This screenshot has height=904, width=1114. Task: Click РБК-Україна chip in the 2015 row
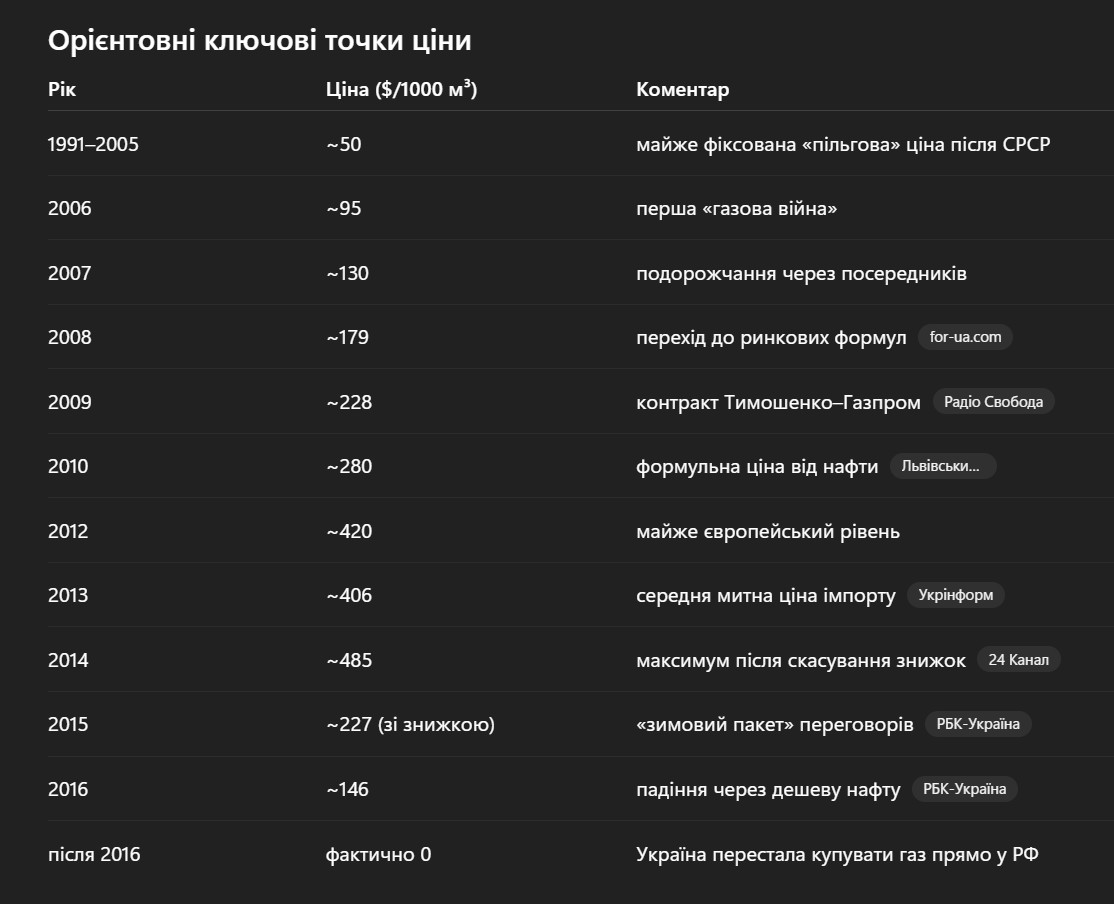click(x=978, y=724)
